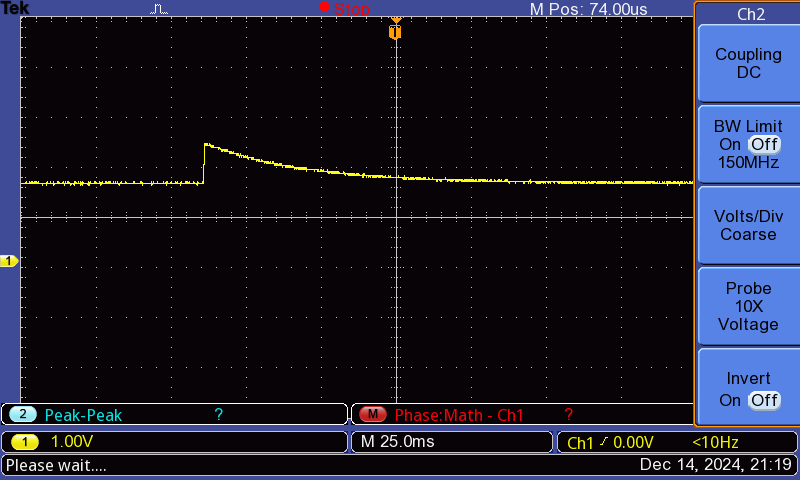Toggle the BW Limit 150MHz setting
This screenshot has width=800, height=480.
pos(748,144)
